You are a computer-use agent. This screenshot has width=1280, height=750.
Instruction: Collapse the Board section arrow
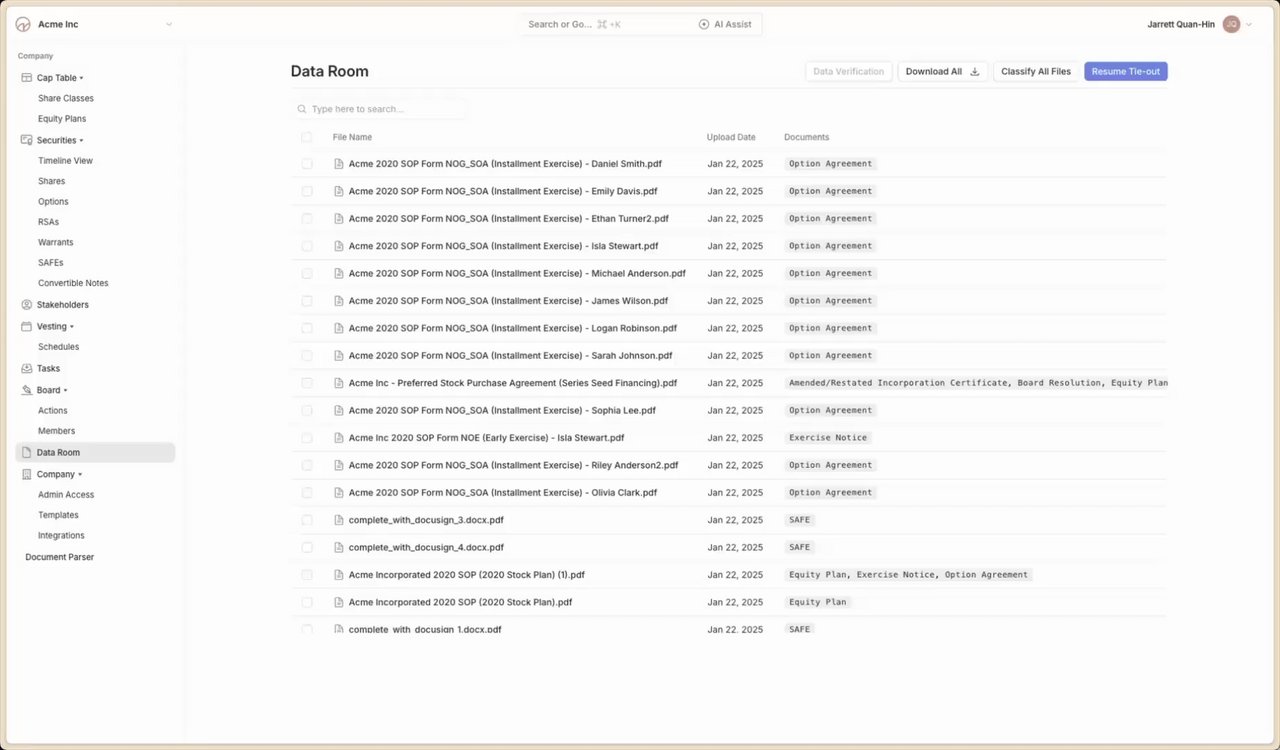coord(66,391)
